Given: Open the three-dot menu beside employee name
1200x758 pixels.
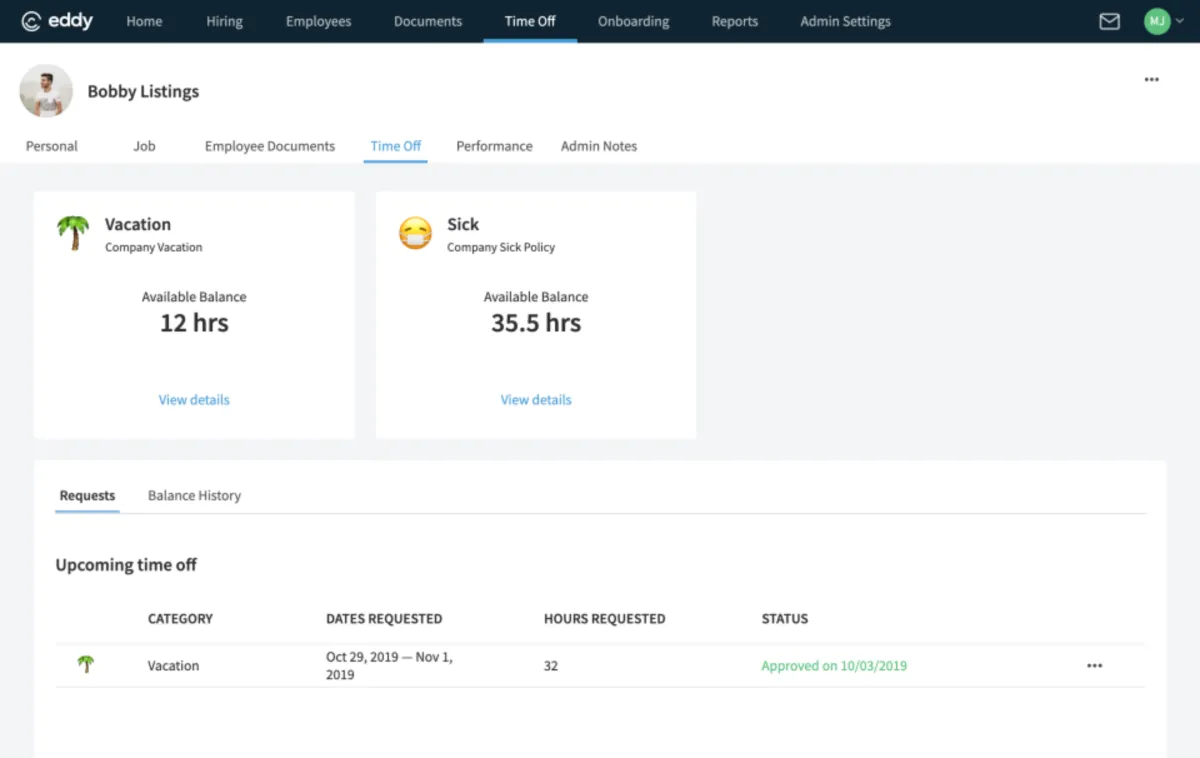Looking at the screenshot, I should pyautogui.click(x=1152, y=80).
